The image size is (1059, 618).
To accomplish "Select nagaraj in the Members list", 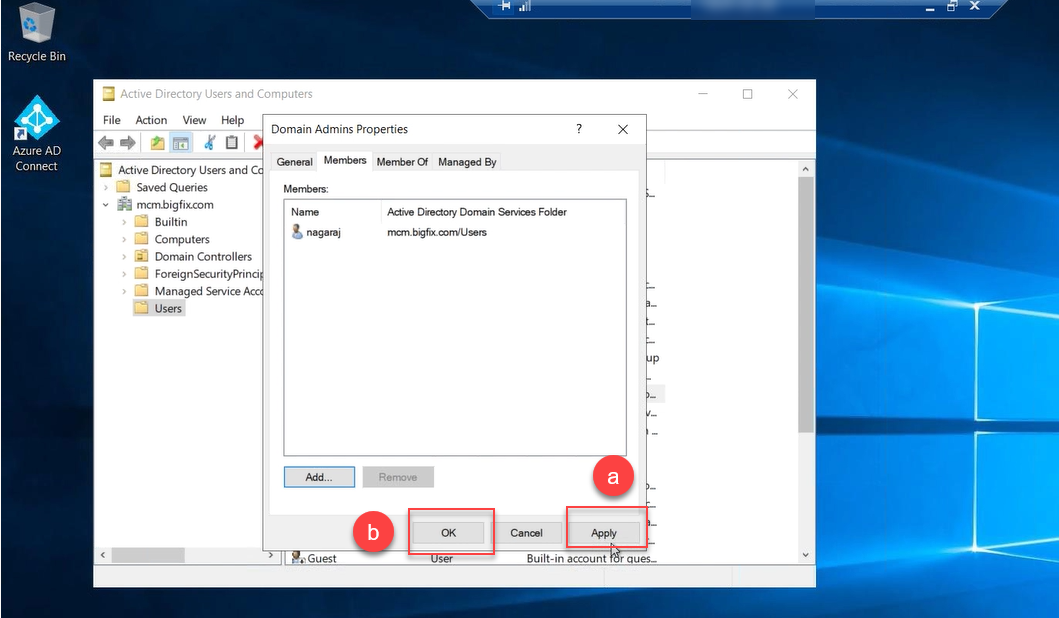I will point(323,232).
